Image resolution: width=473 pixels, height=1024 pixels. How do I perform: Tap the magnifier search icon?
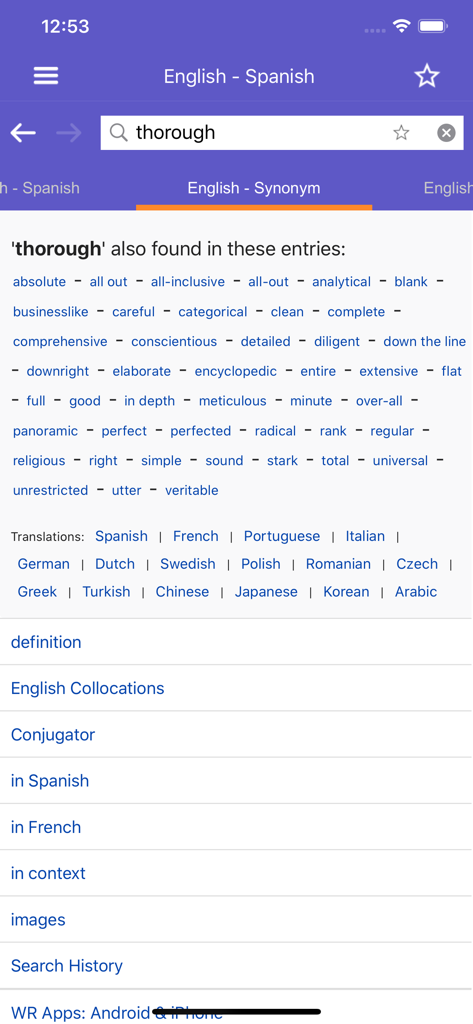118,133
